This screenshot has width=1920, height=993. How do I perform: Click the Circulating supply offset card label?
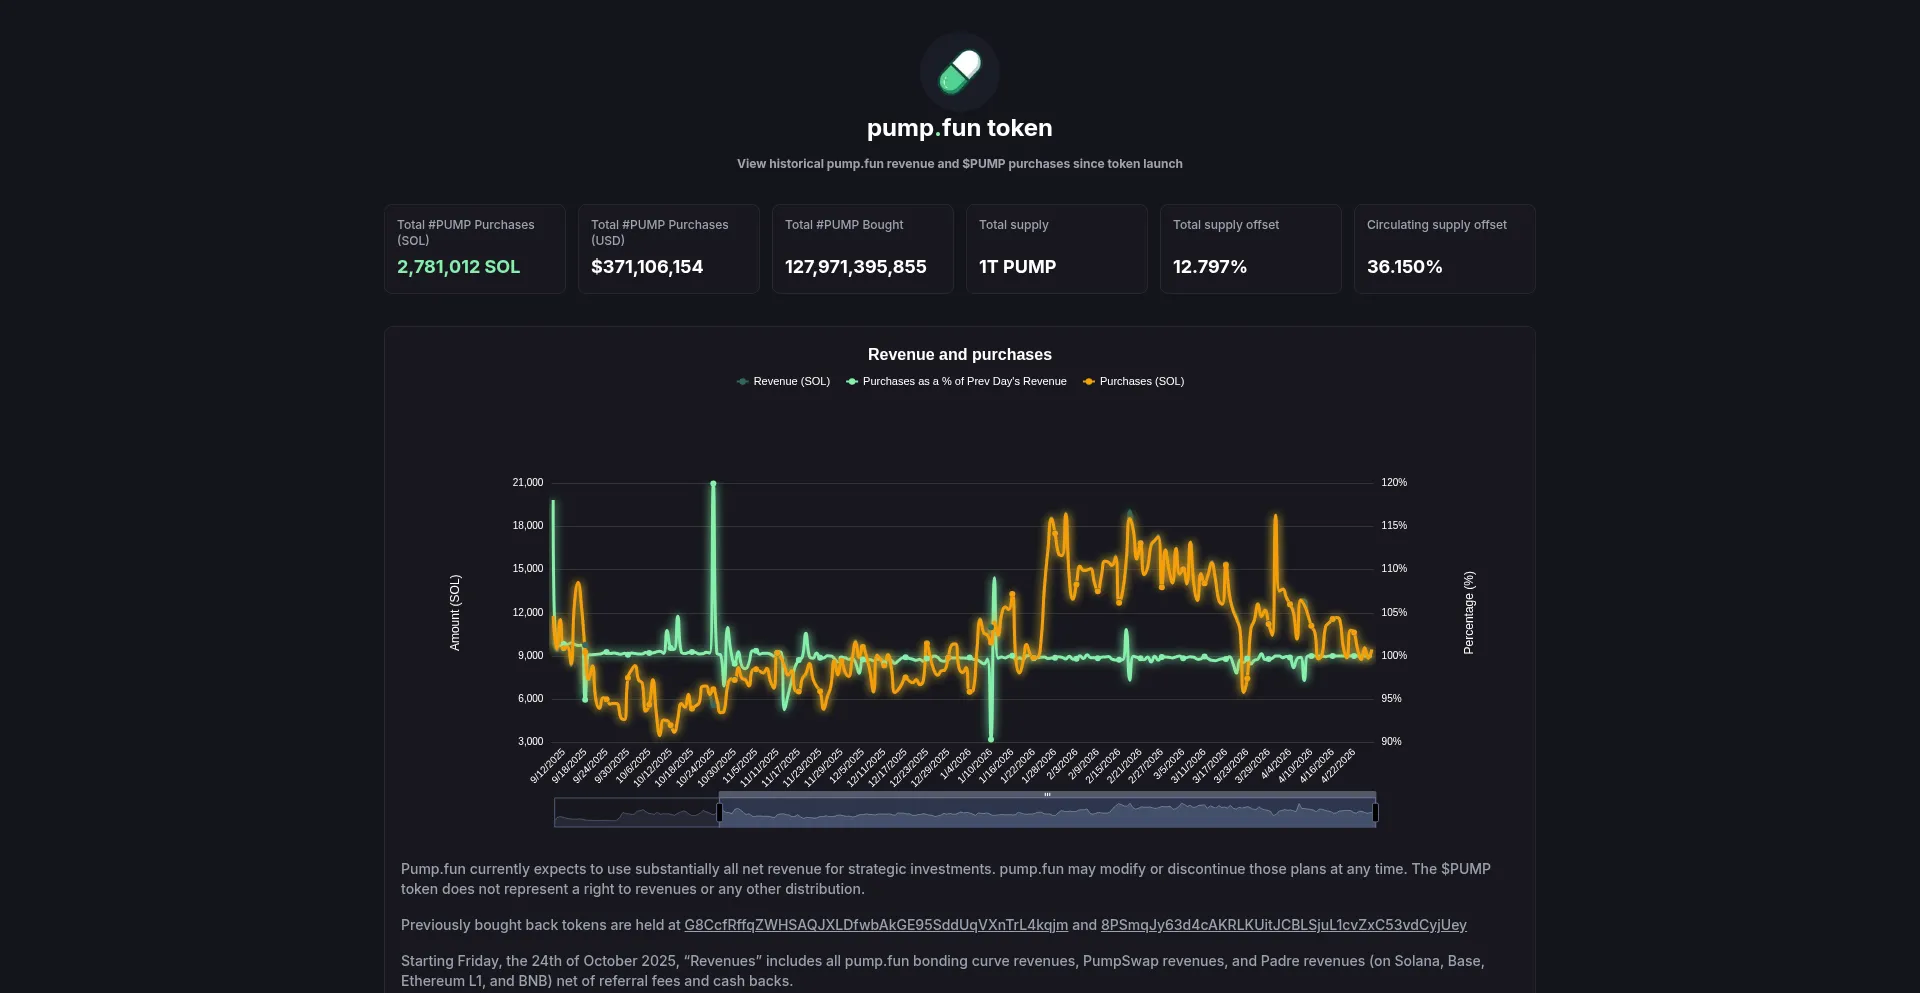[x=1437, y=225]
